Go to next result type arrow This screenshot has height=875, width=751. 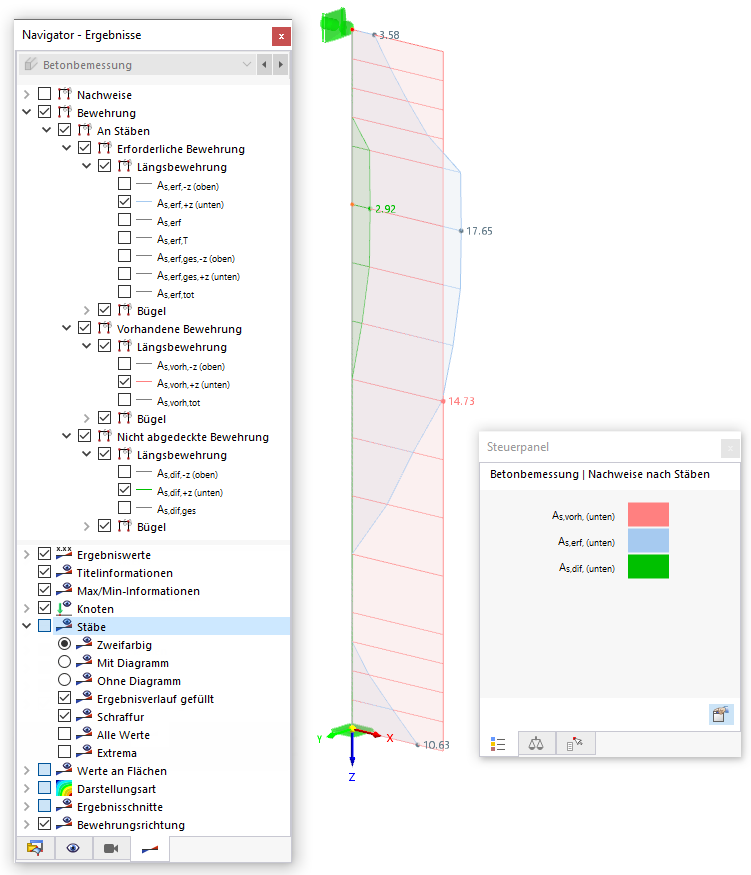(281, 65)
